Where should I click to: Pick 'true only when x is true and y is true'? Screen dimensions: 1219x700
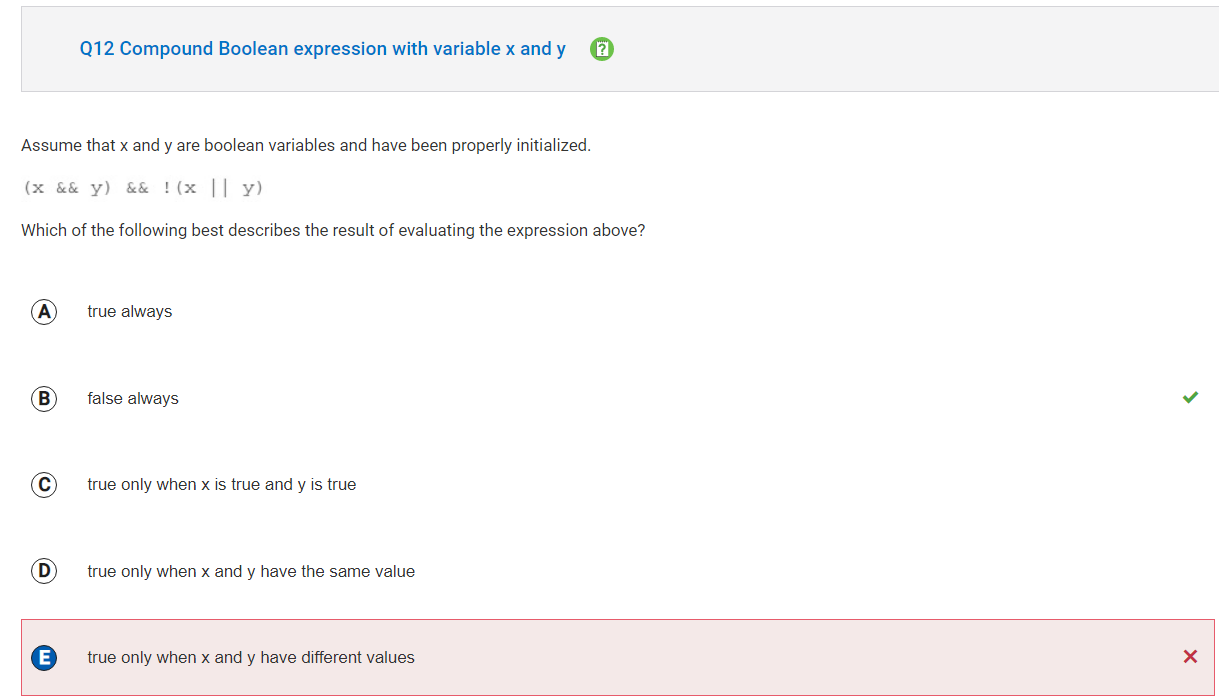[x=222, y=485]
